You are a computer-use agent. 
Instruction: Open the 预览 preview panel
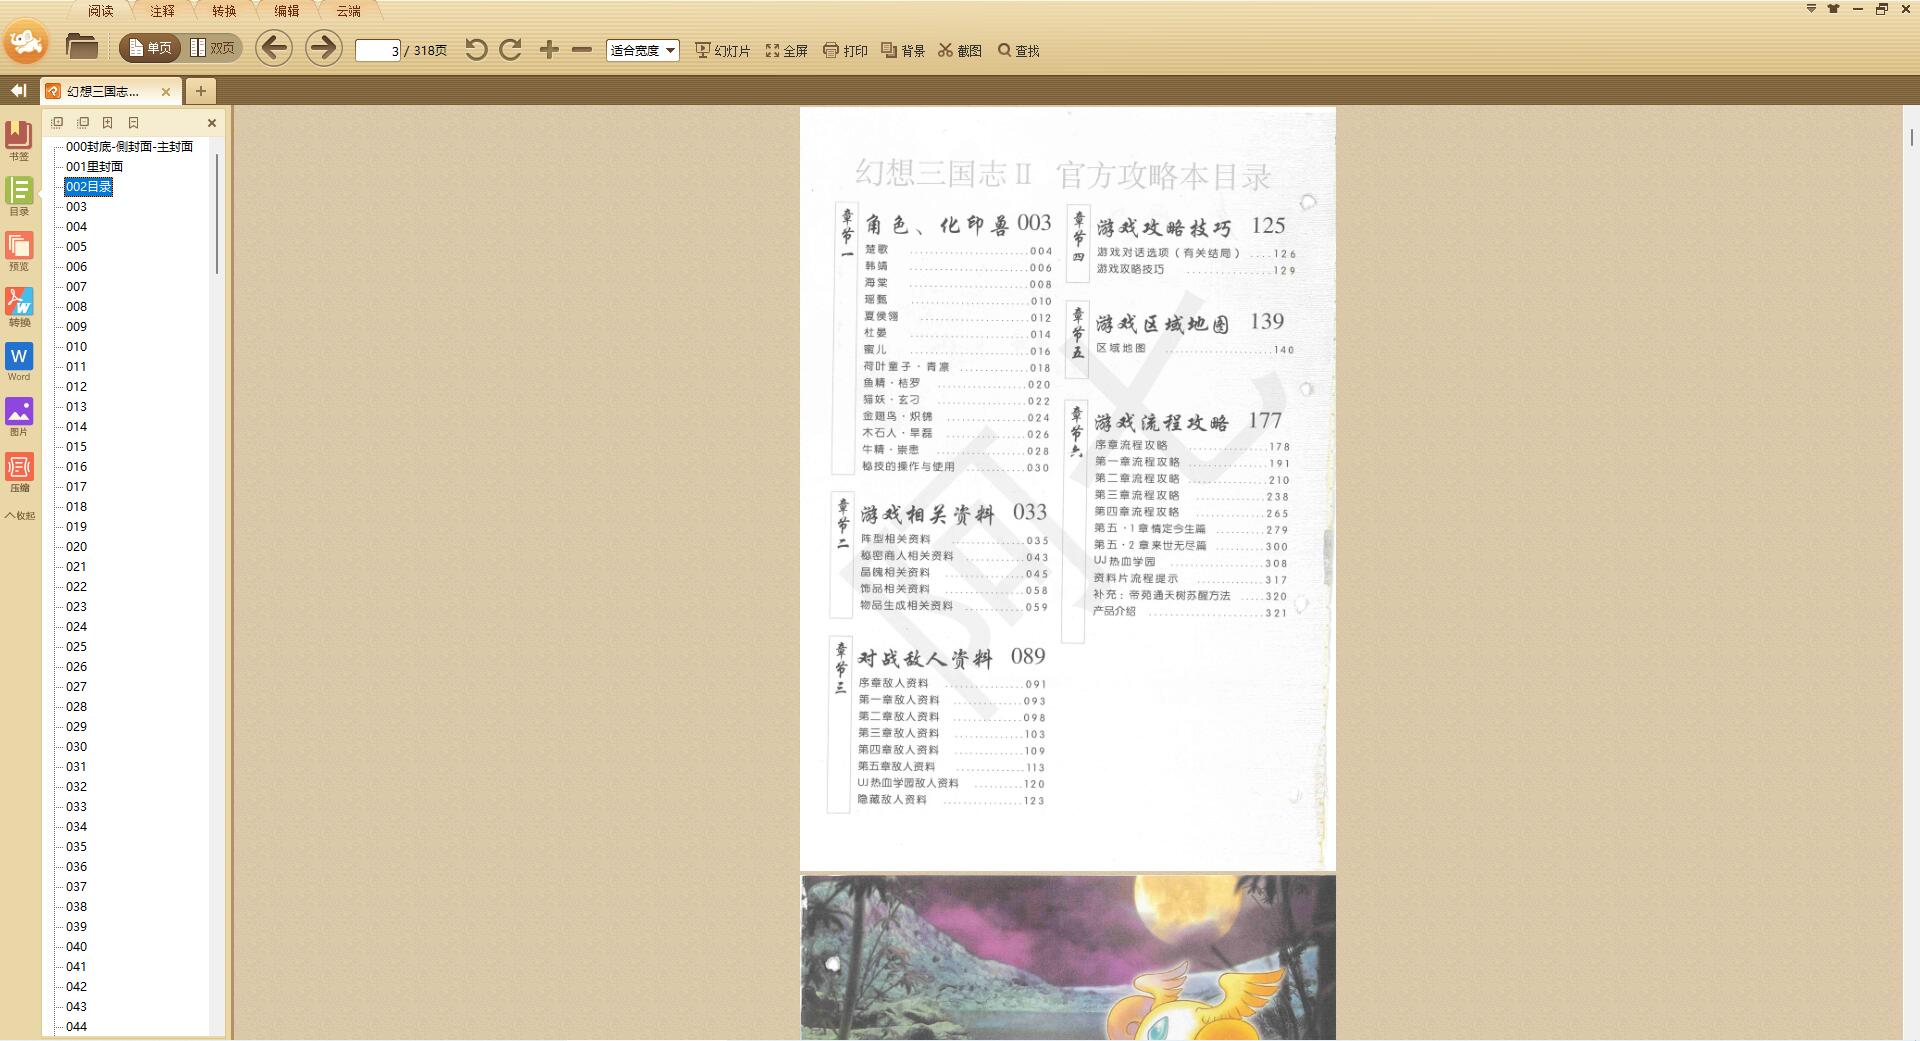pyautogui.click(x=19, y=251)
